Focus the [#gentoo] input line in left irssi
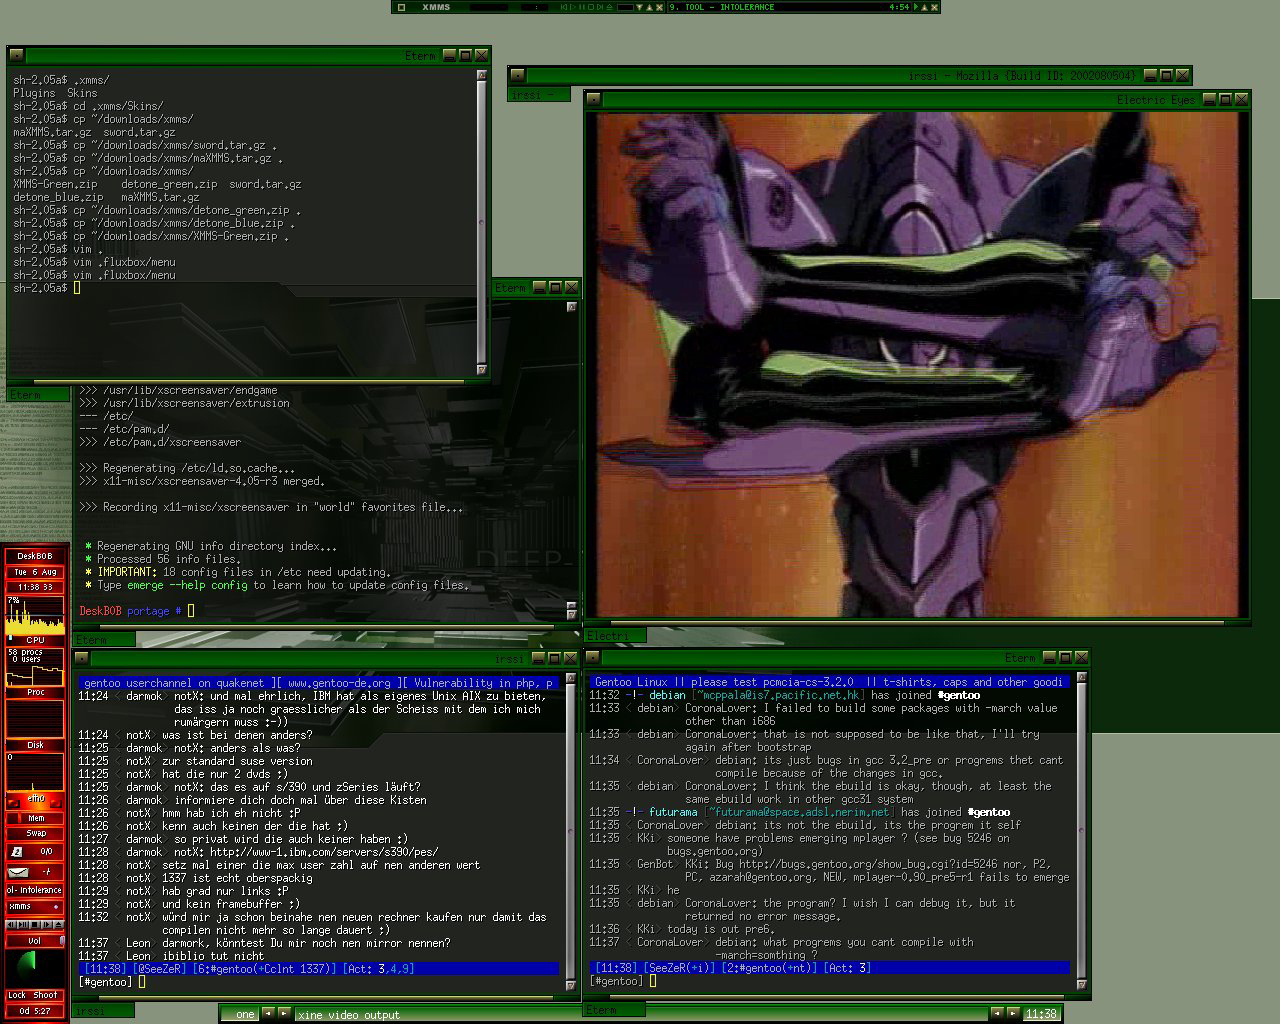The height and width of the screenshot is (1024, 1280). click(318, 982)
